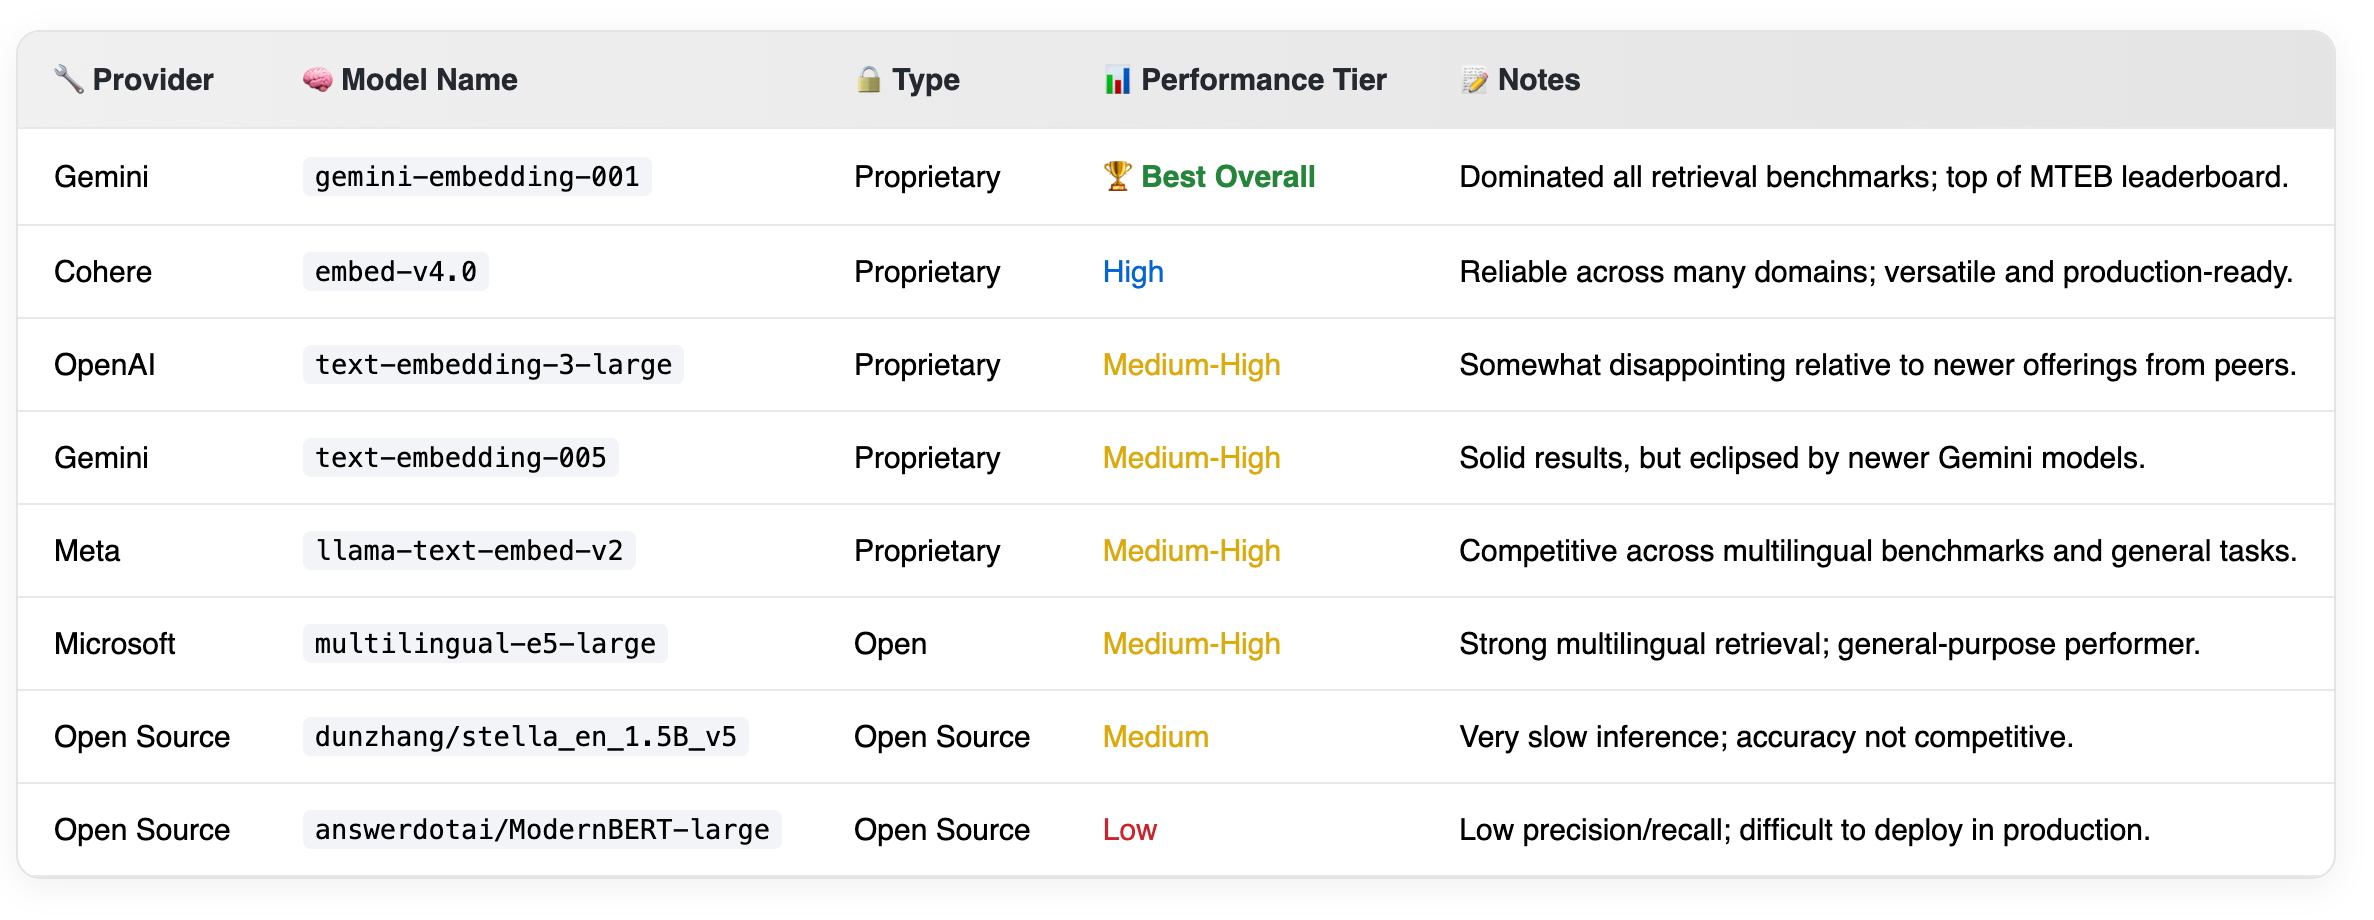Click the text-embedding-3-large model chip
Screen dimensions: 2374x920
[493, 365]
